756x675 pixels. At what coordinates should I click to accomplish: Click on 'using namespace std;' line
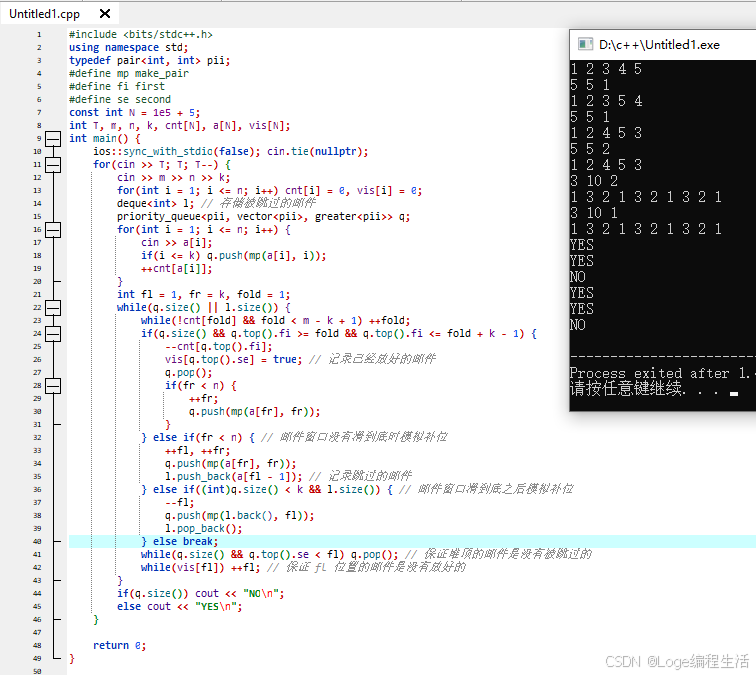coord(128,47)
